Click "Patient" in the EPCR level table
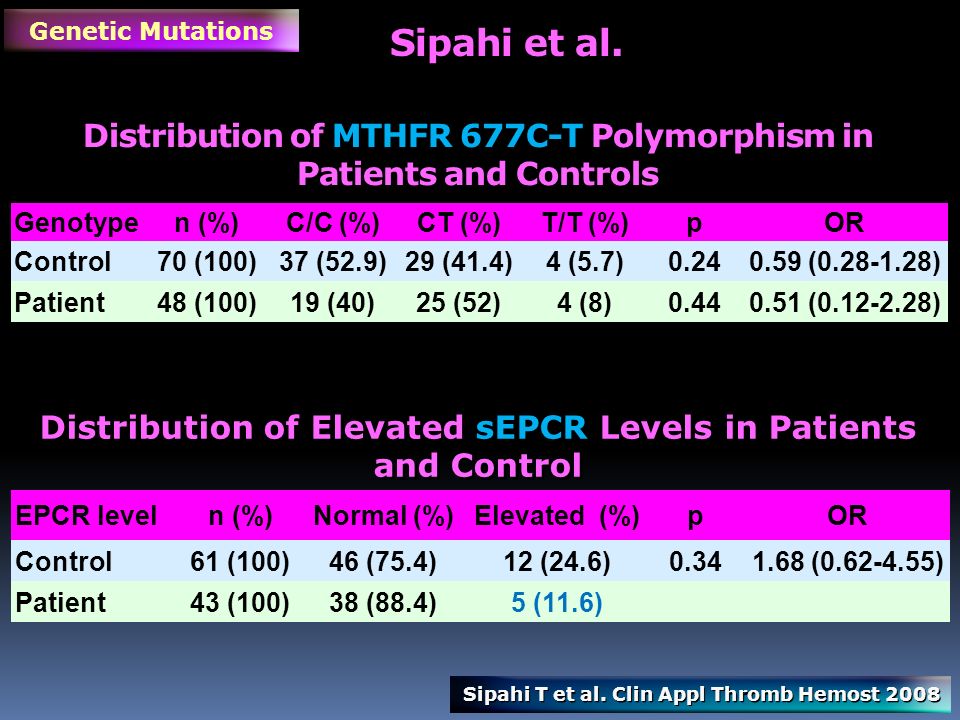Viewport: 960px width, 720px height. (61, 602)
